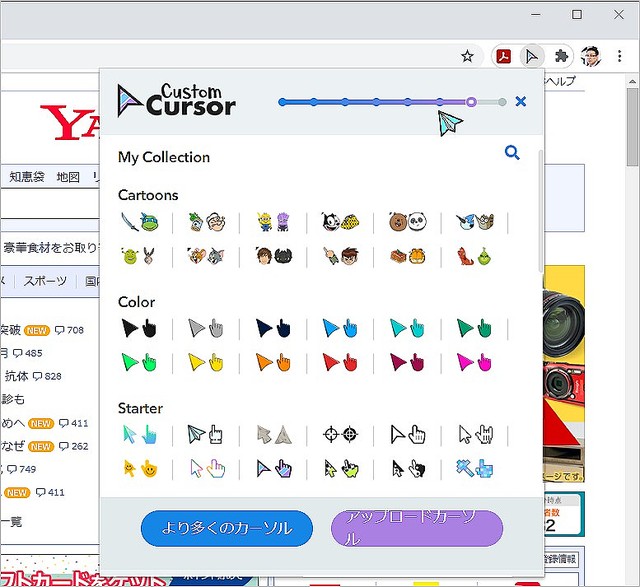Pick the green alien starter cursor
The image size is (640, 587).
coord(341,469)
